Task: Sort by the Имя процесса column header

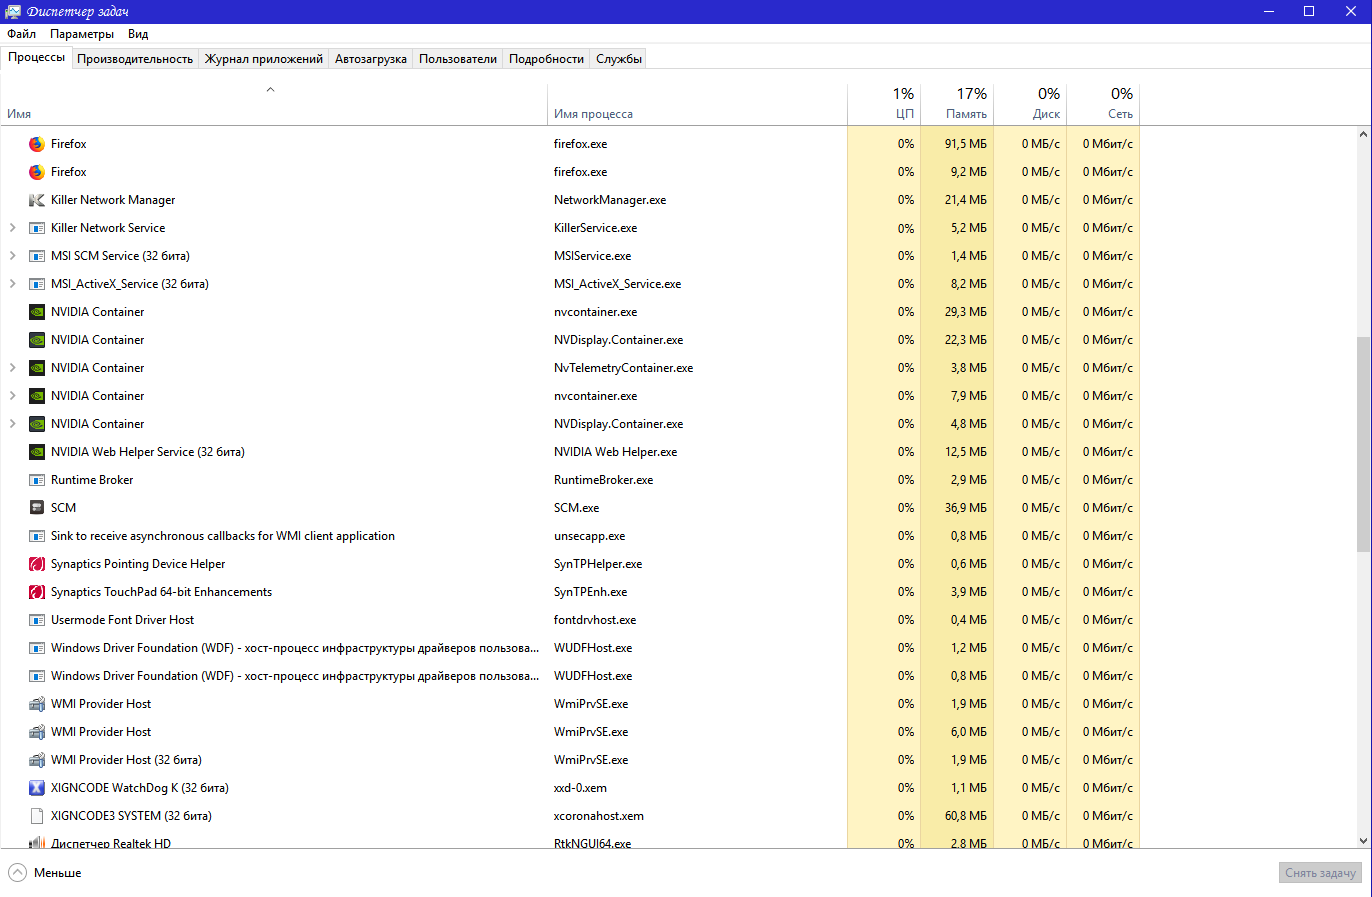Action: pos(697,105)
